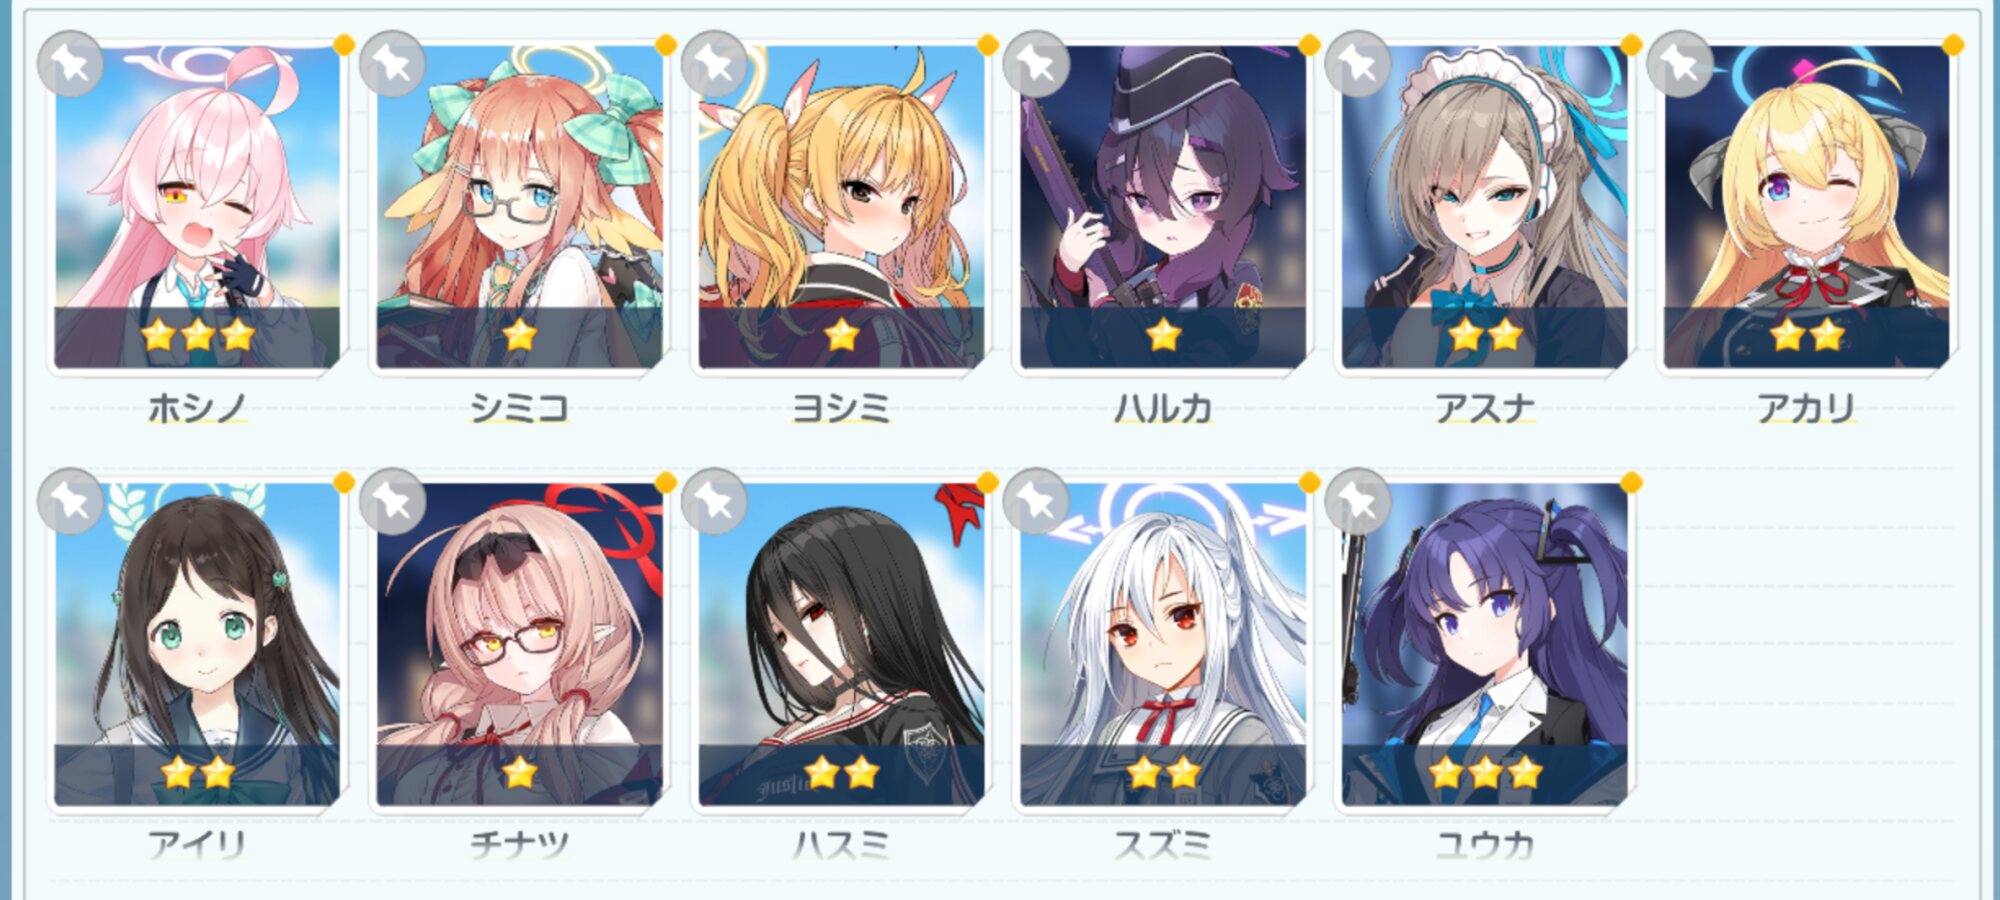The height and width of the screenshot is (900, 2000).
Task: Select the アスナ maid character thumbnail
Action: click(1485, 207)
